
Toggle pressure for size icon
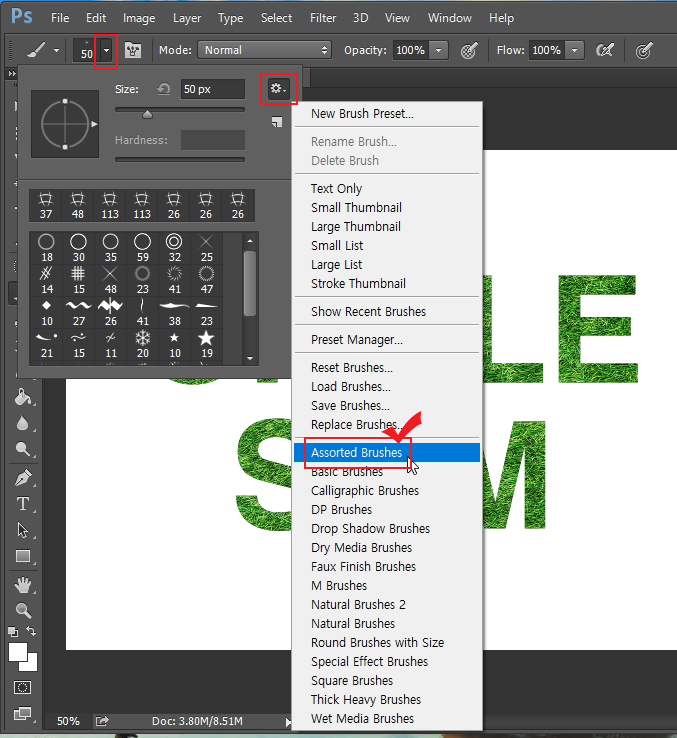(644, 50)
